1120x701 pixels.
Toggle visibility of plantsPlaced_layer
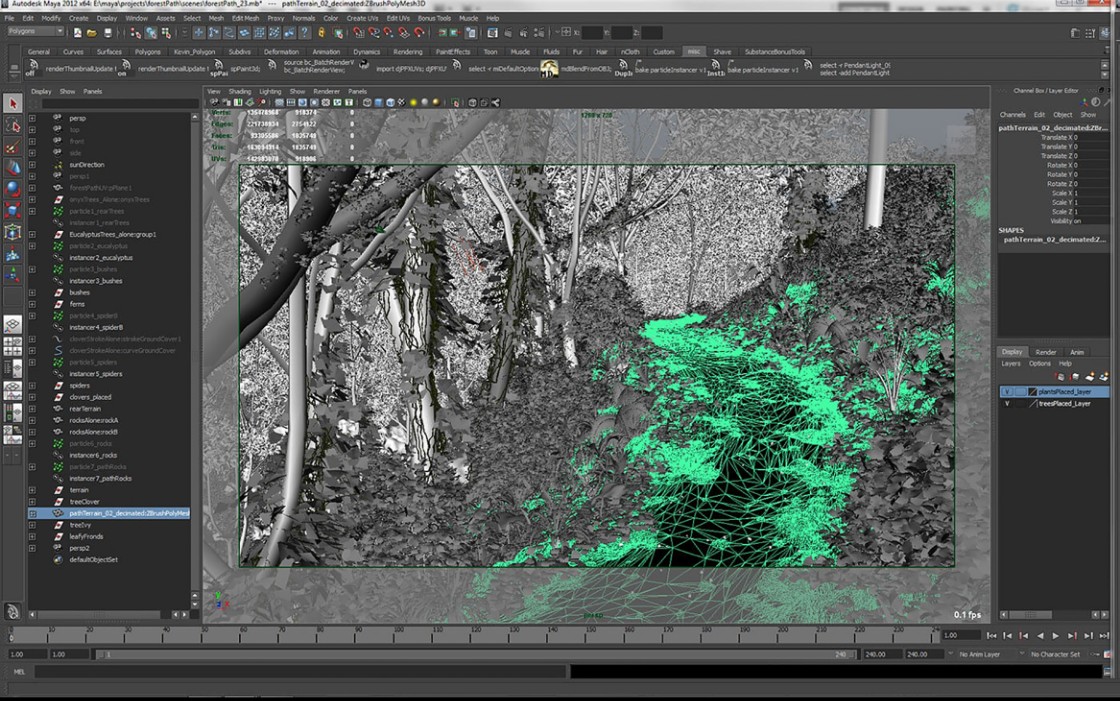click(1007, 392)
